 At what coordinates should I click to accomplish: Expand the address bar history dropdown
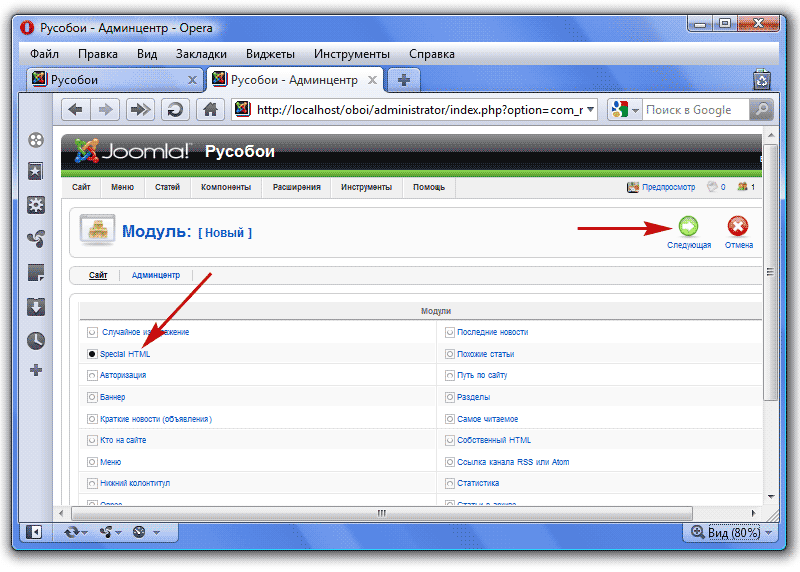point(590,110)
